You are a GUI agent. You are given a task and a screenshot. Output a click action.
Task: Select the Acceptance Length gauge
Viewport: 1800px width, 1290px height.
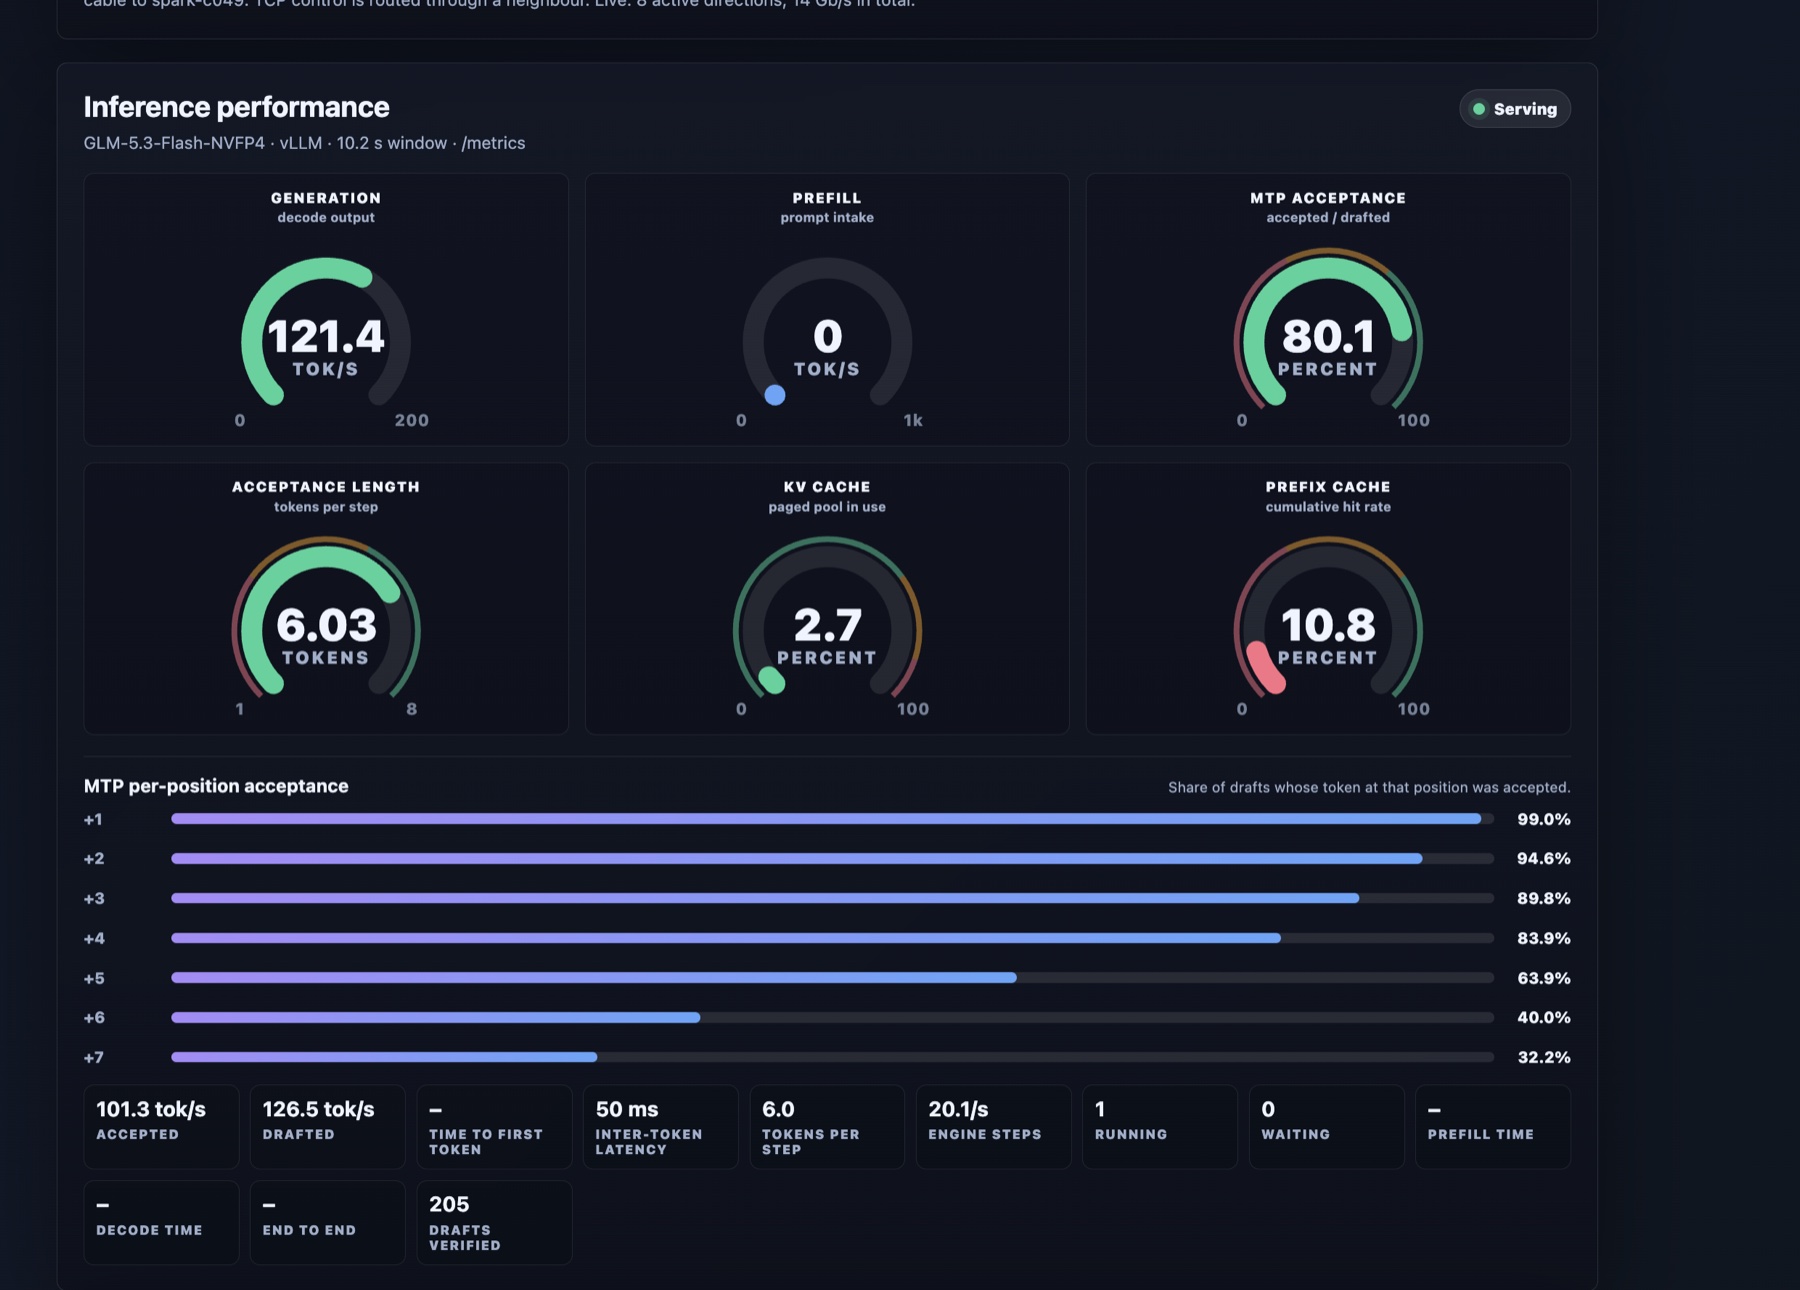pyautogui.click(x=326, y=598)
